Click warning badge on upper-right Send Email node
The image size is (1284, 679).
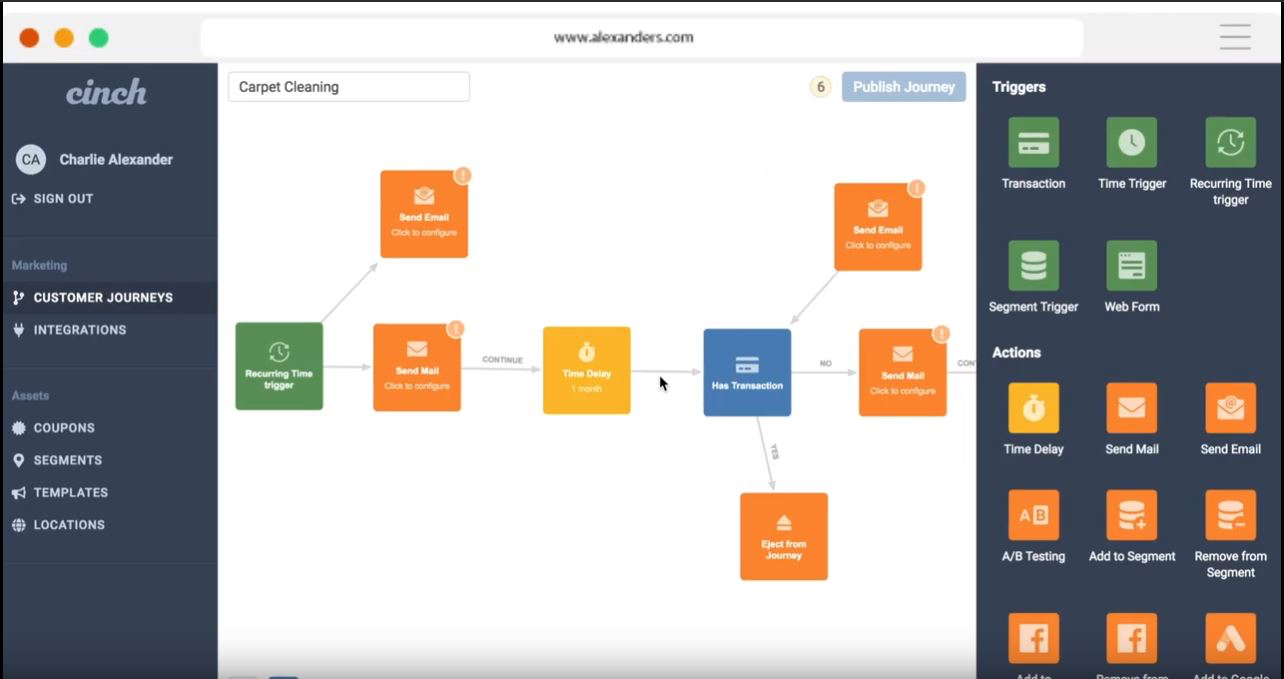[917, 188]
